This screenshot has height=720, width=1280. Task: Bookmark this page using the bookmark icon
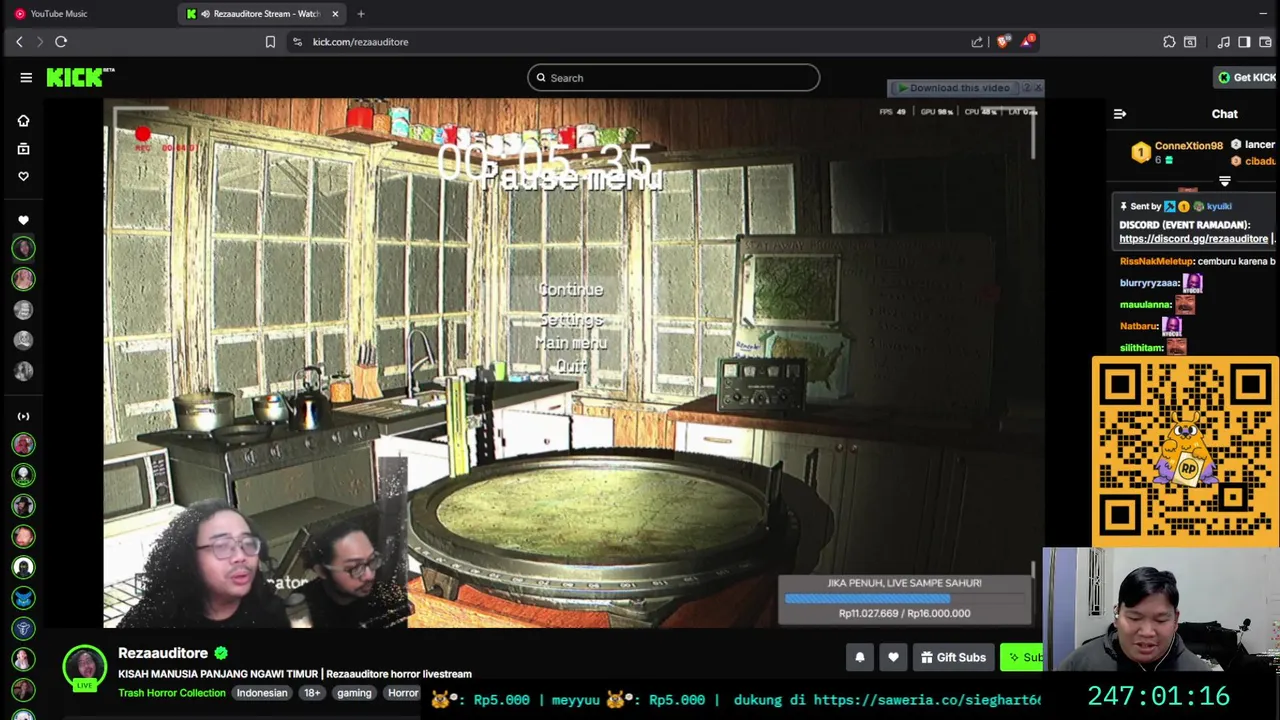click(x=270, y=42)
